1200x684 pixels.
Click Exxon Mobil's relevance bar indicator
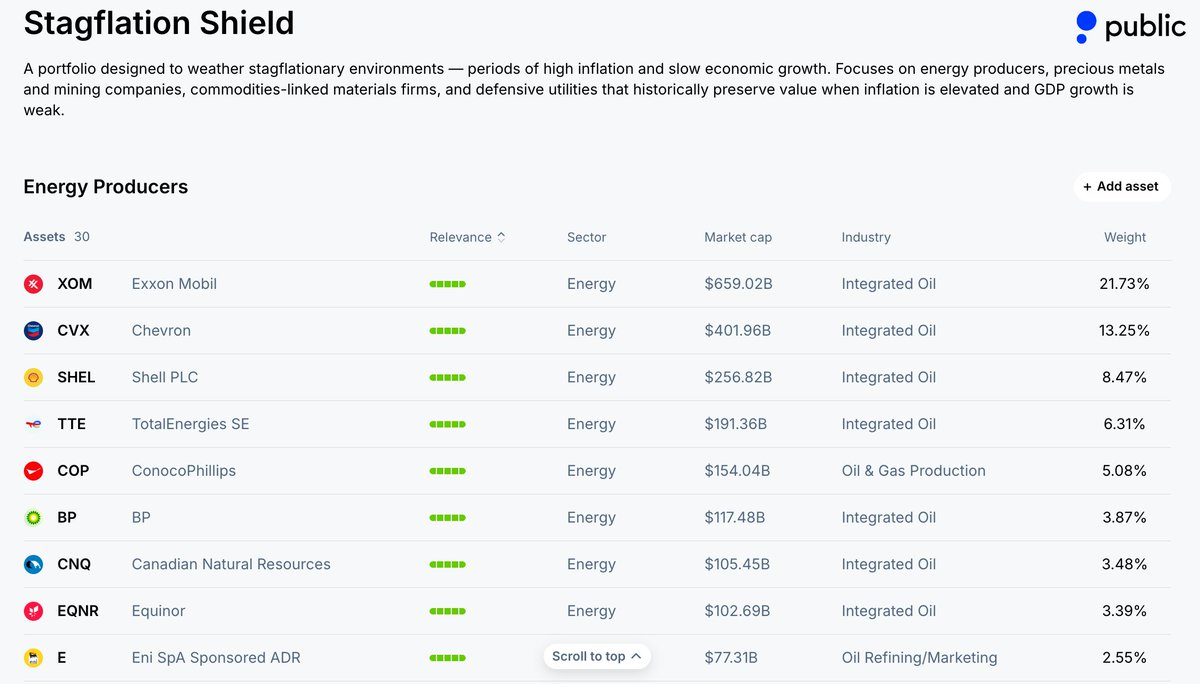click(x=448, y=284)
